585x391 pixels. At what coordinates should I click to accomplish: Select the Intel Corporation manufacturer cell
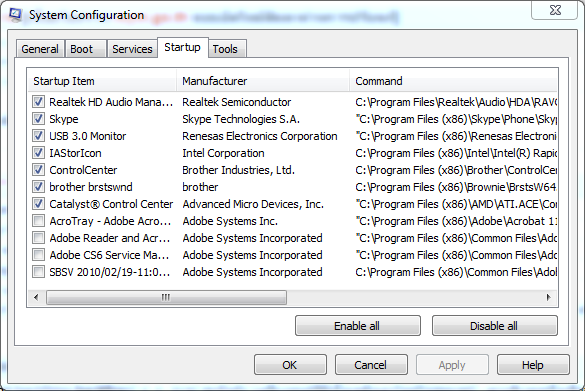tap(223, 153)
